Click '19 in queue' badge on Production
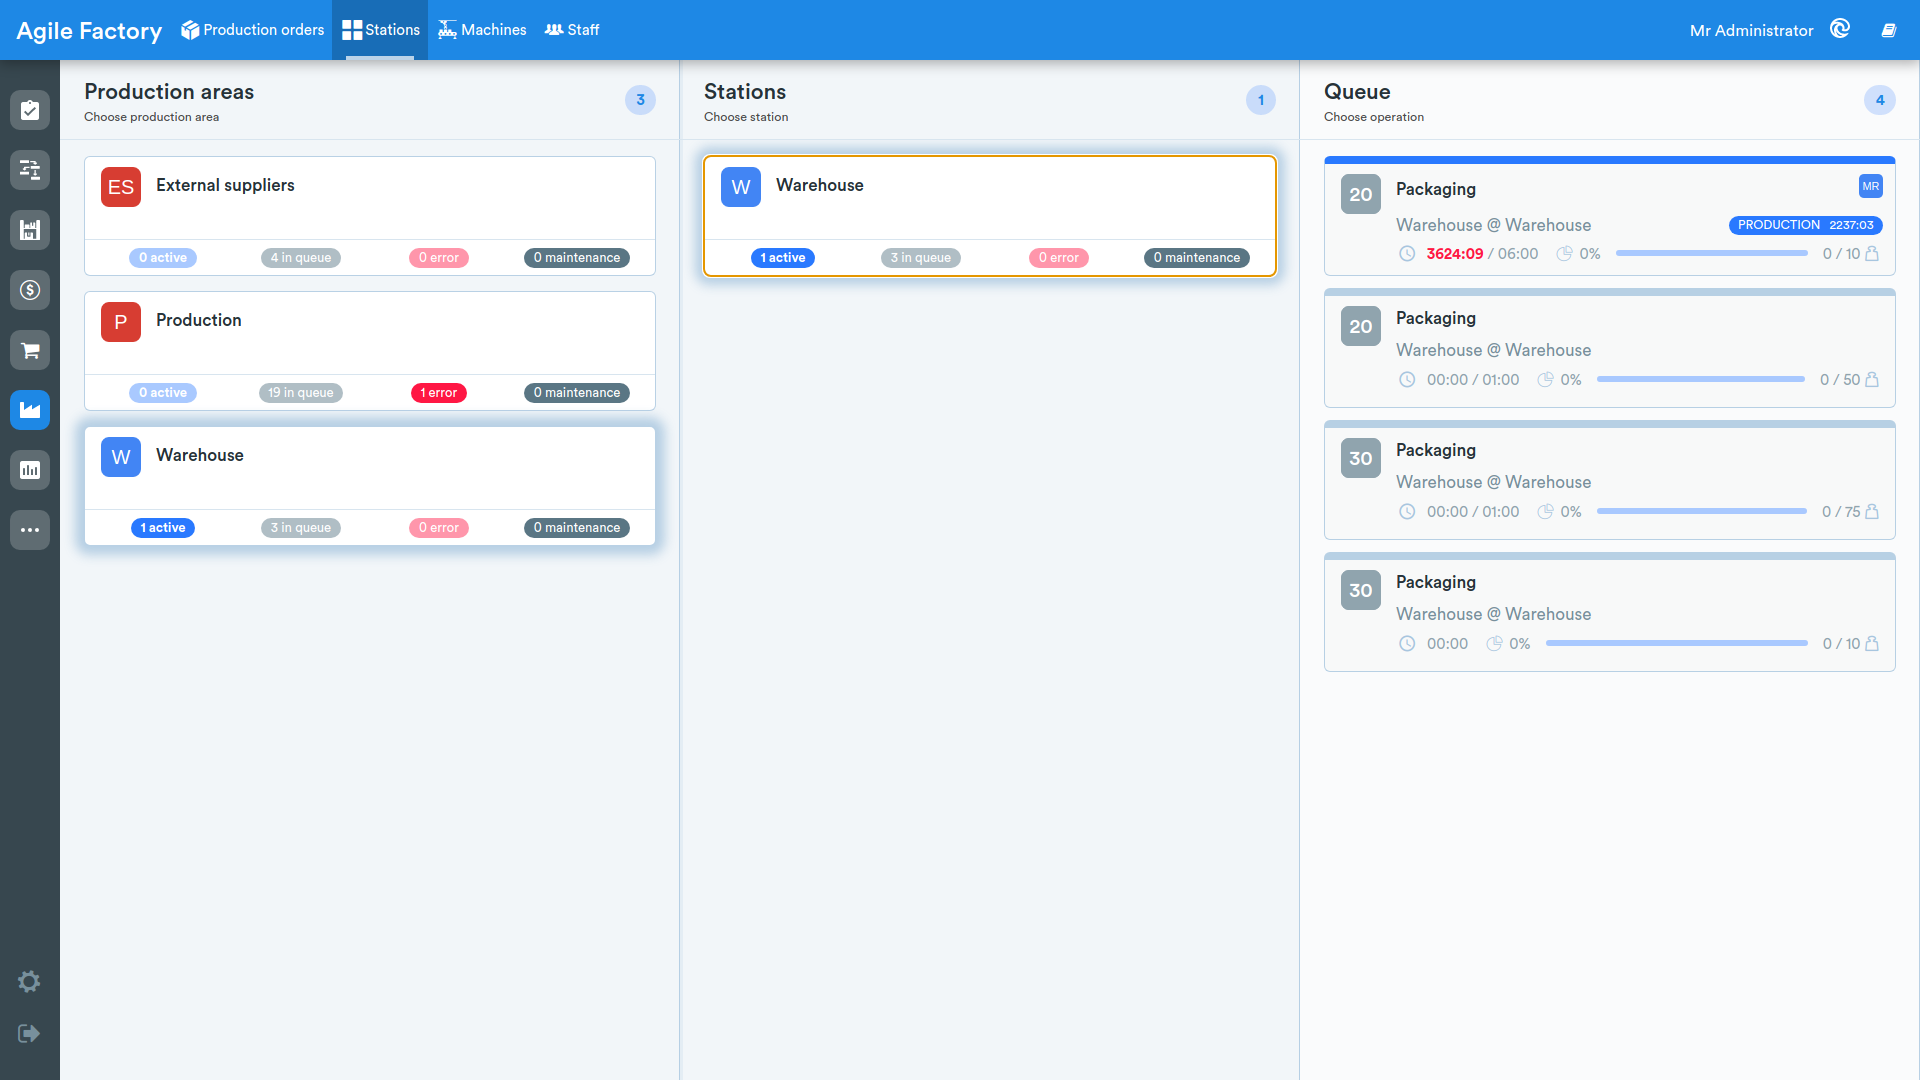Screen dimensions: 1920x1080 [x=301, y=393]
